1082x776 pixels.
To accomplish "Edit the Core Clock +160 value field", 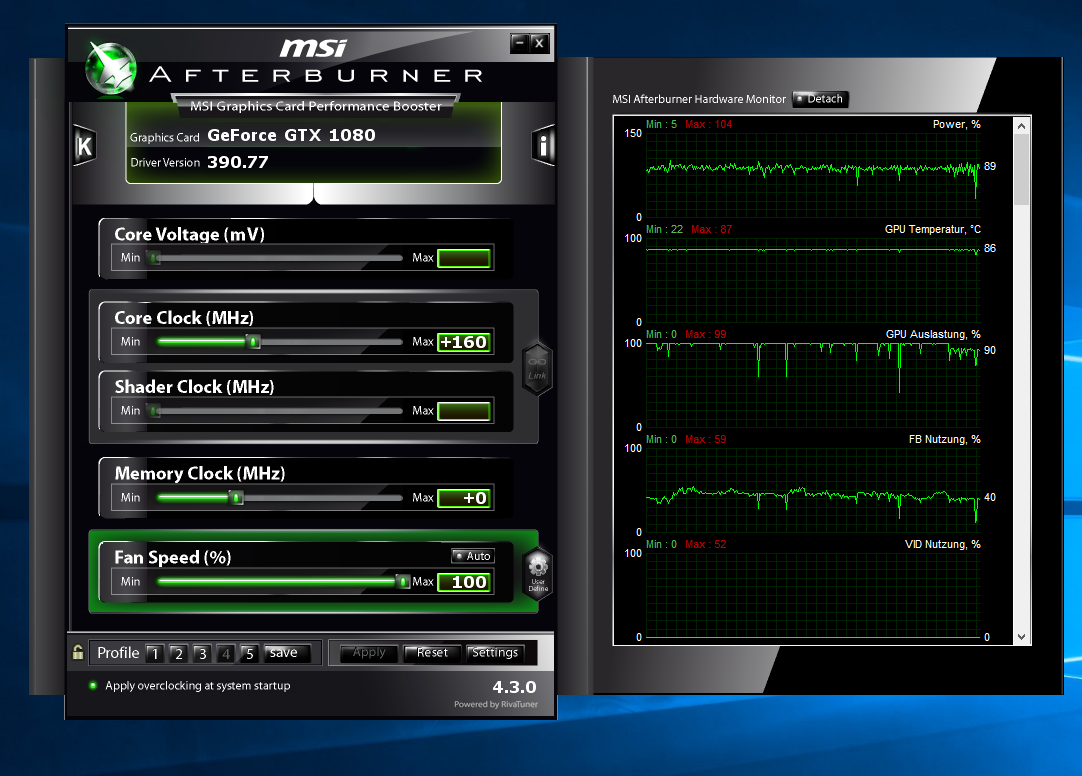I will [x=464, y=342].
